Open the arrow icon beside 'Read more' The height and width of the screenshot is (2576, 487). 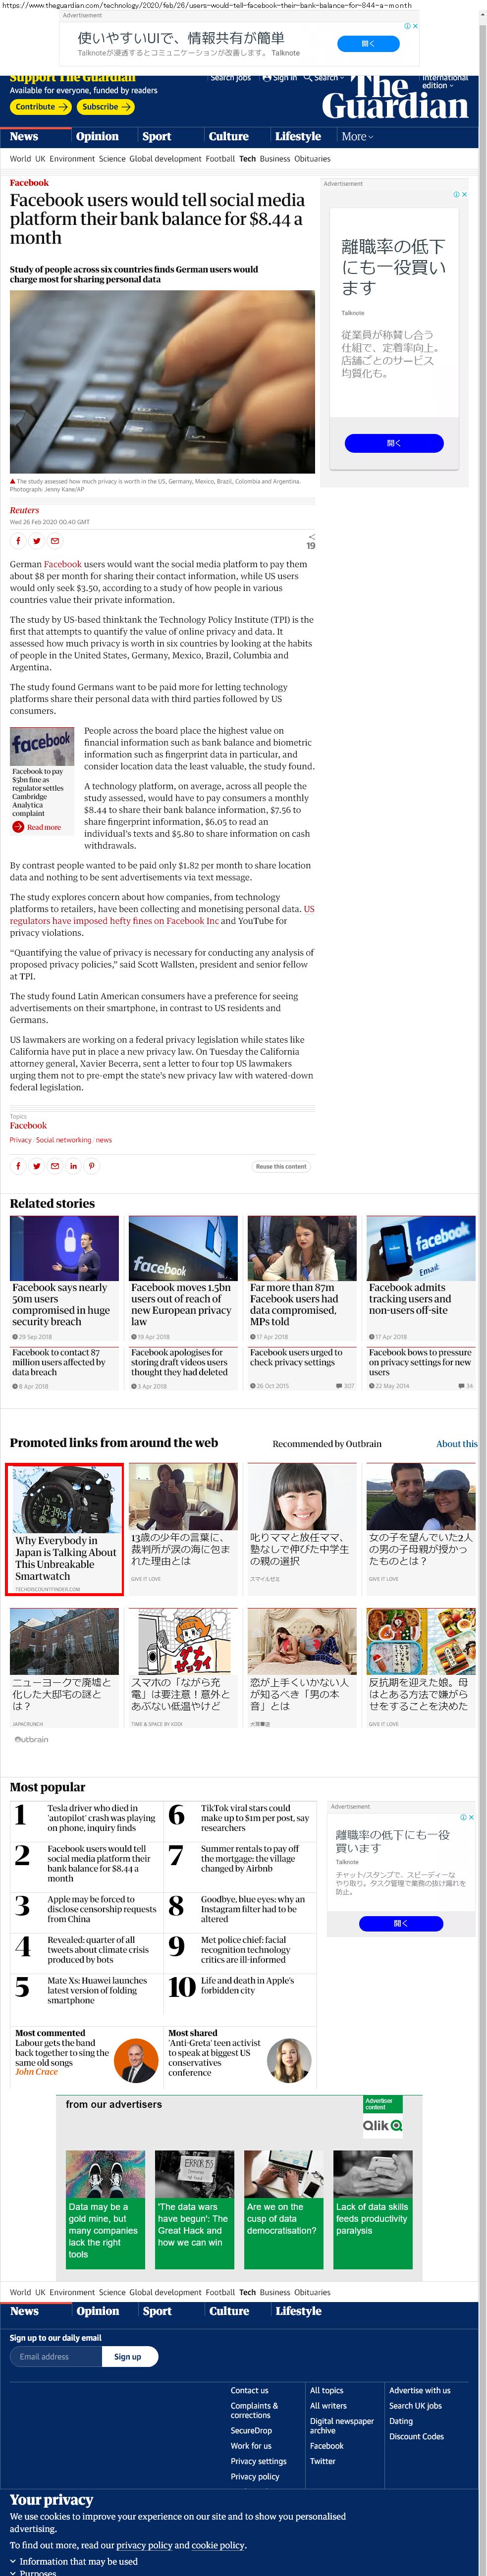point(19,827)
